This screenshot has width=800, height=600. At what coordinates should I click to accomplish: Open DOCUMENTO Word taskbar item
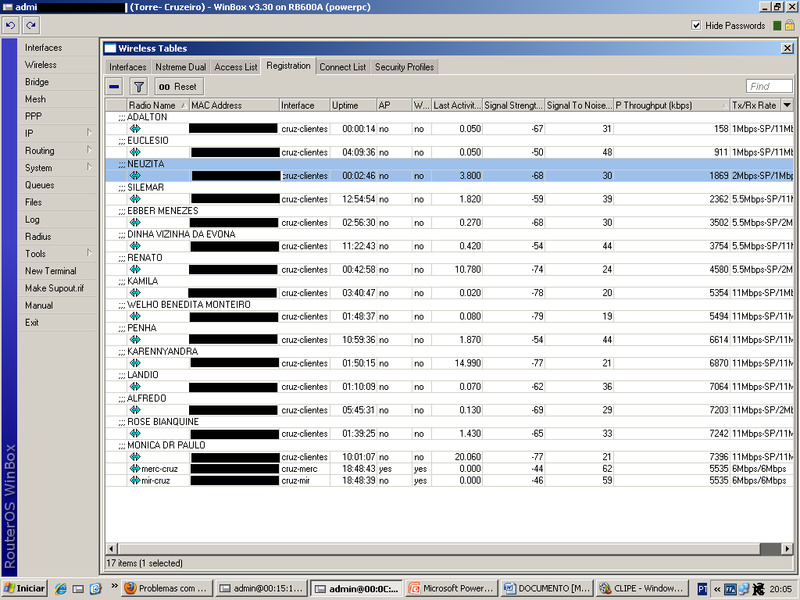[546, 588]
